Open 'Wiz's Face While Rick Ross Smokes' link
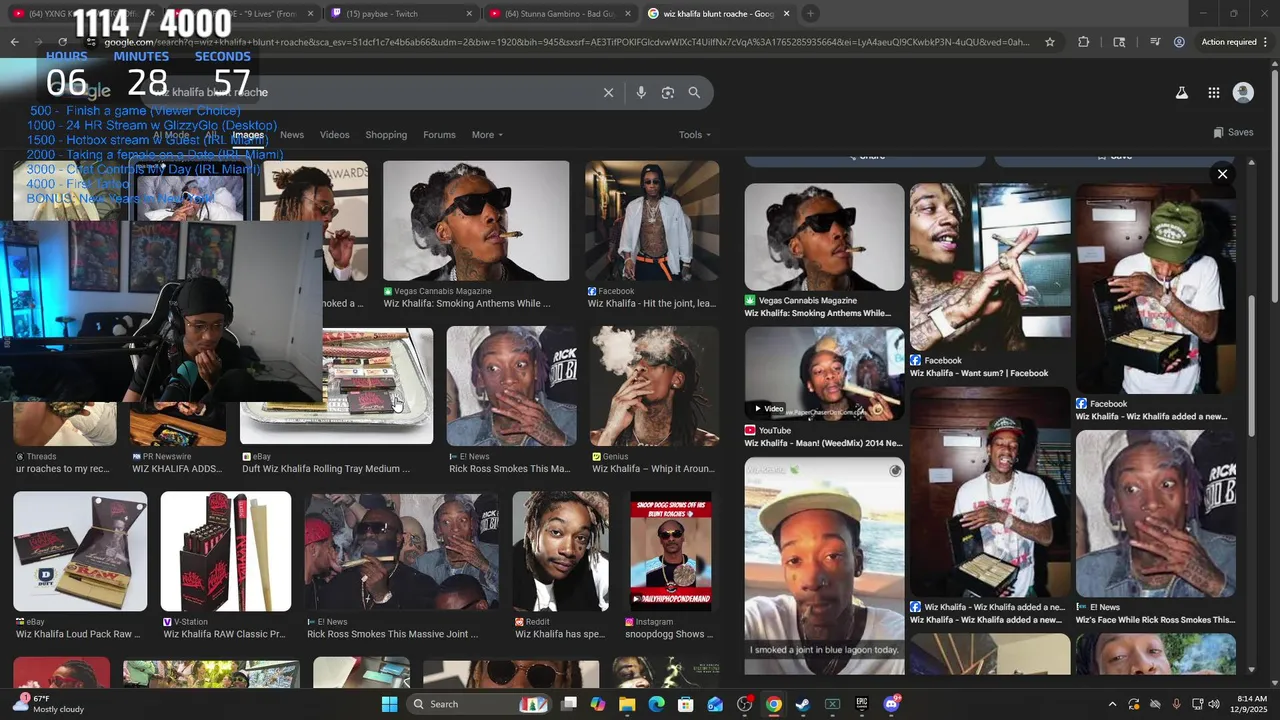 (1155, 620)
